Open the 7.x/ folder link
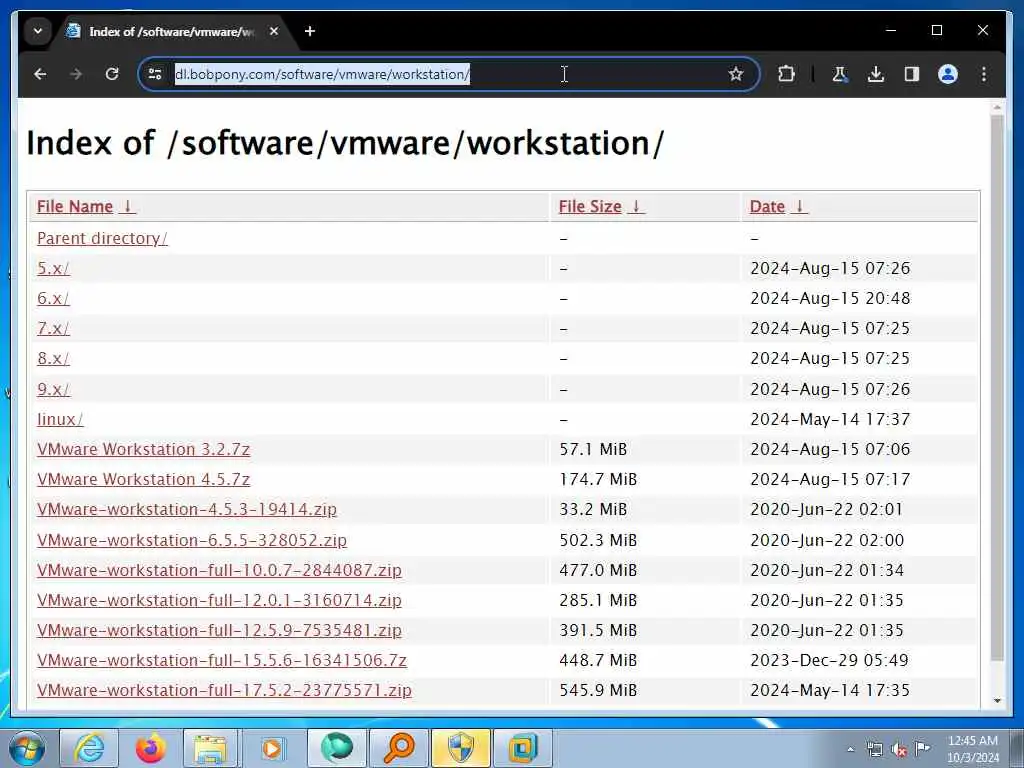 coord(53,328)
